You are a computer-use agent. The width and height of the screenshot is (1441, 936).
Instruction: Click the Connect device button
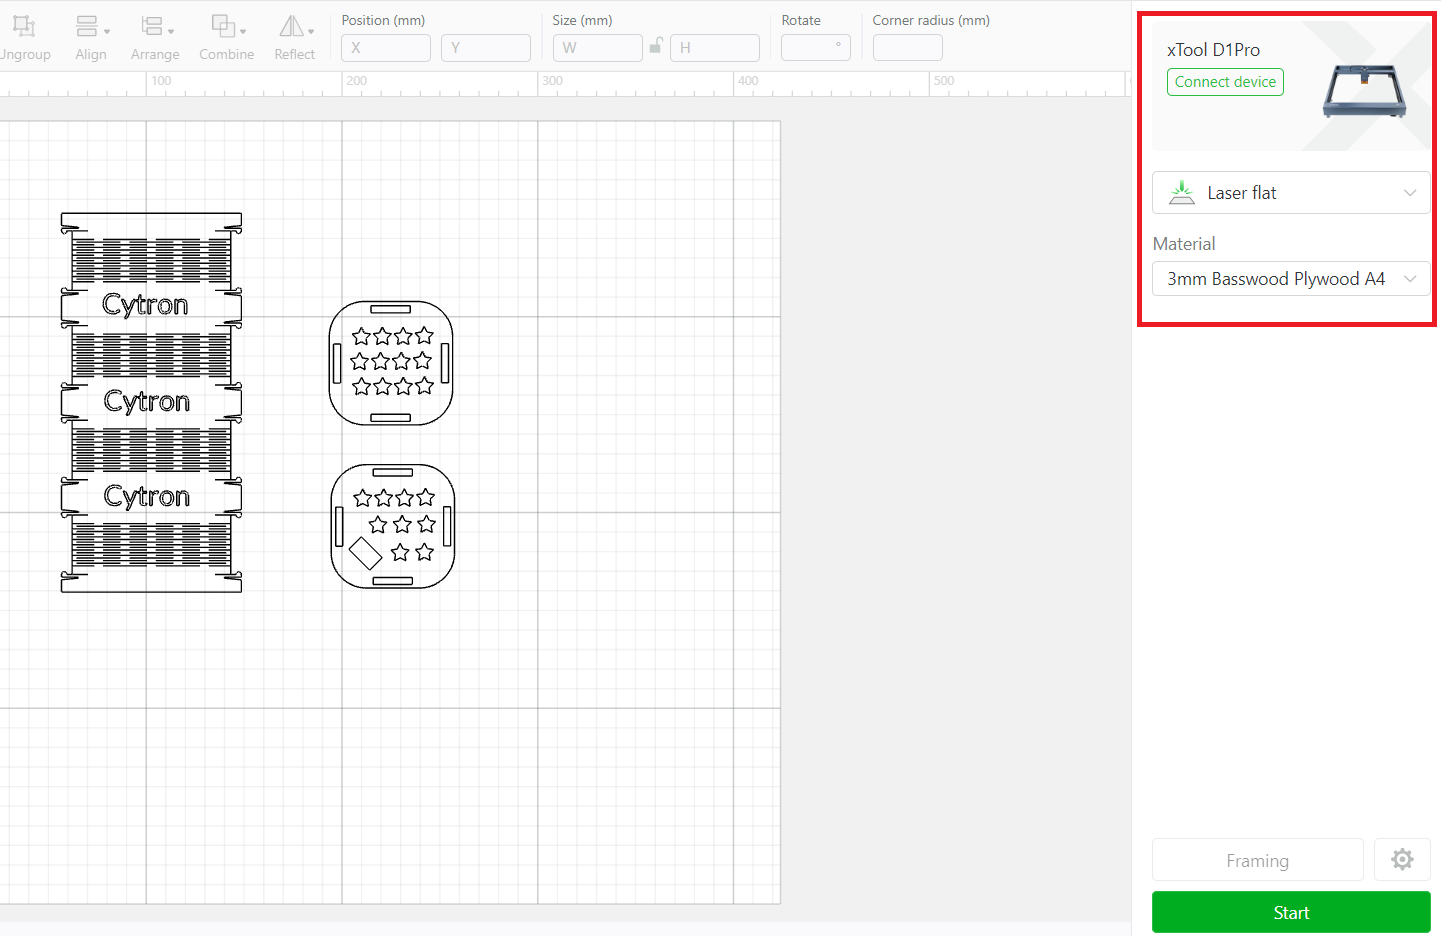(1225, 82)
